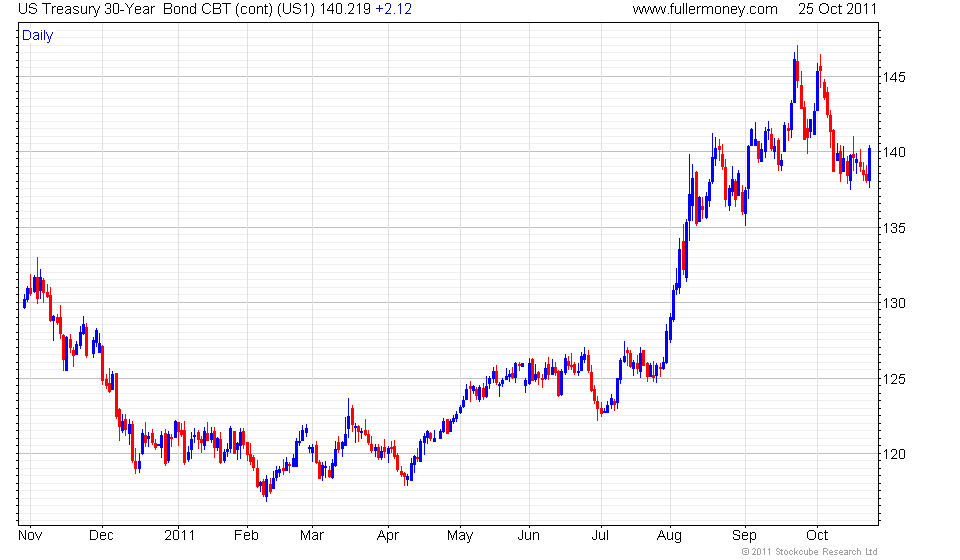
Task: Click the chart title 'US Treasury 30-Year Bond CBT'
Action: (x=124, y=9)
